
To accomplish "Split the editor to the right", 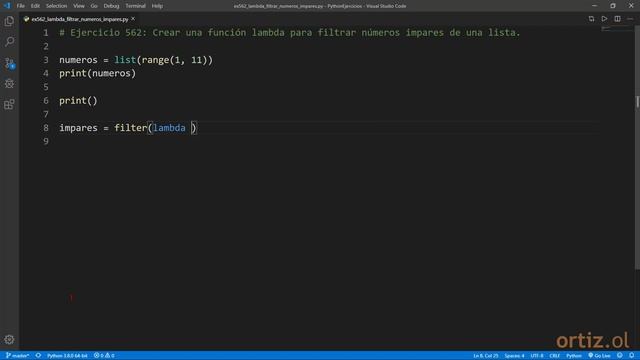I will (x=617, y=19).
